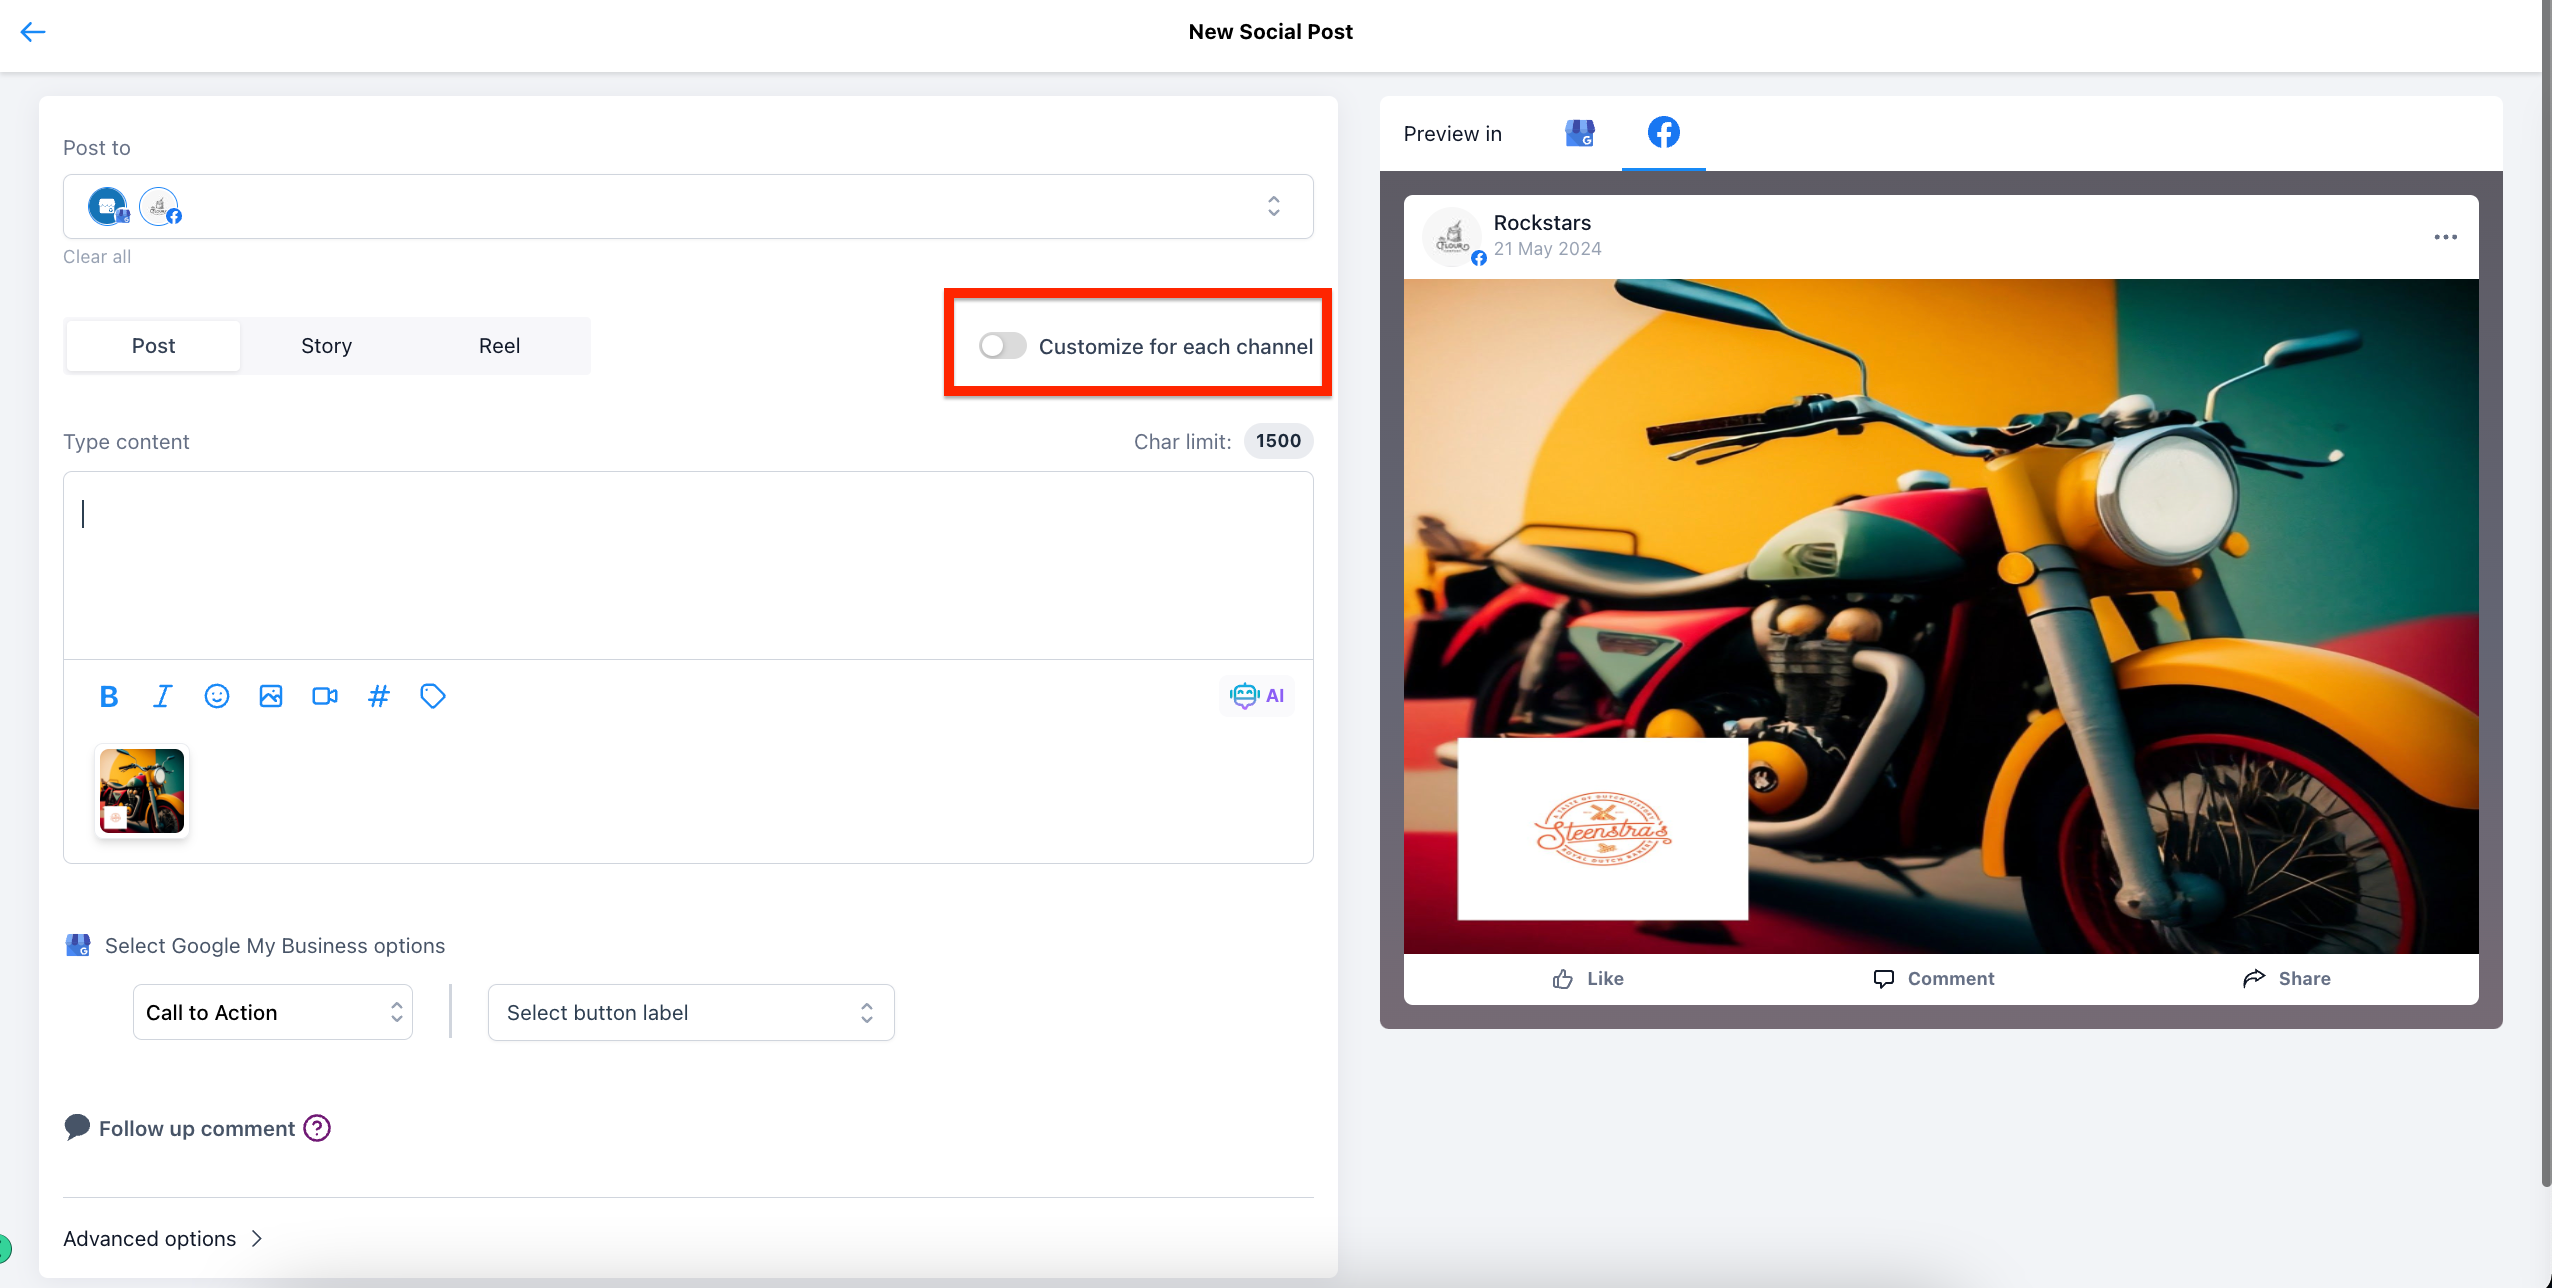The width and height of the screenshot is (2552, 1288).
Task: Click the Emoji picker icon
Action: click(x=218, y=695)
